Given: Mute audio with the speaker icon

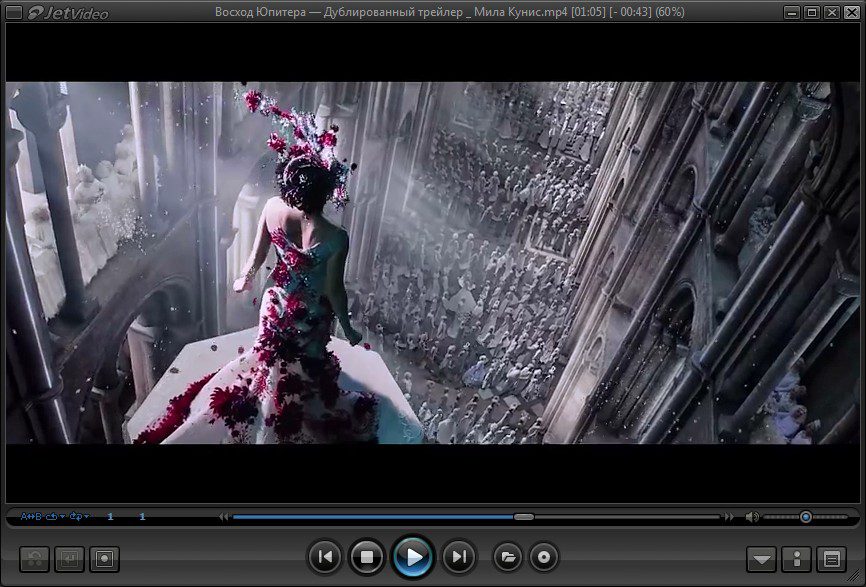Looking at the screenshot, I should click(751, 517).
